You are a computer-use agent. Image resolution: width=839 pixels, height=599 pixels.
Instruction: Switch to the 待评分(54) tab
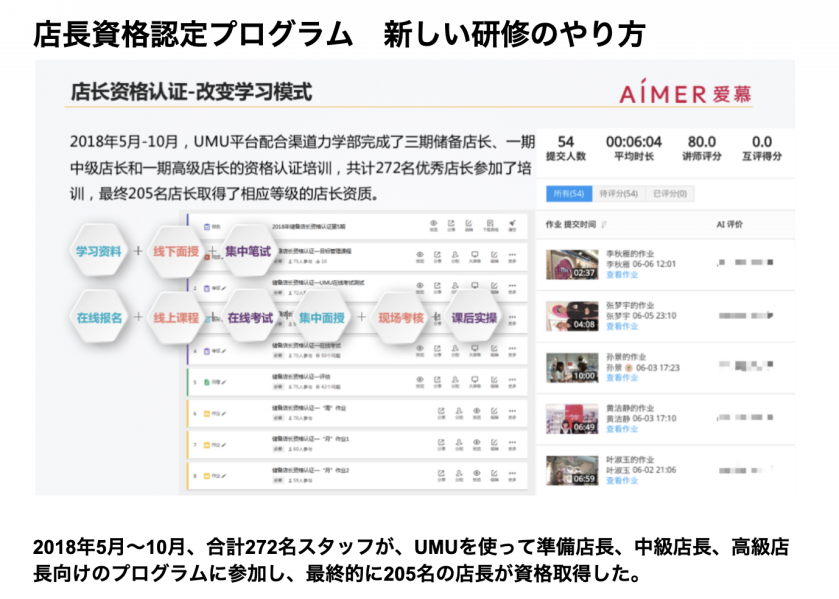coord(619,193)
